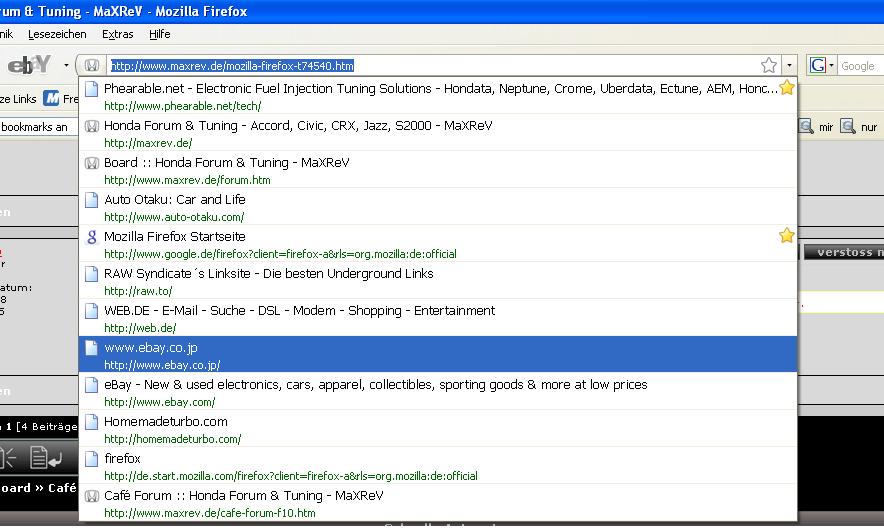Click the eBay logo in the toolbar
The height and width of the screenshot is (528, 884).
28,66
